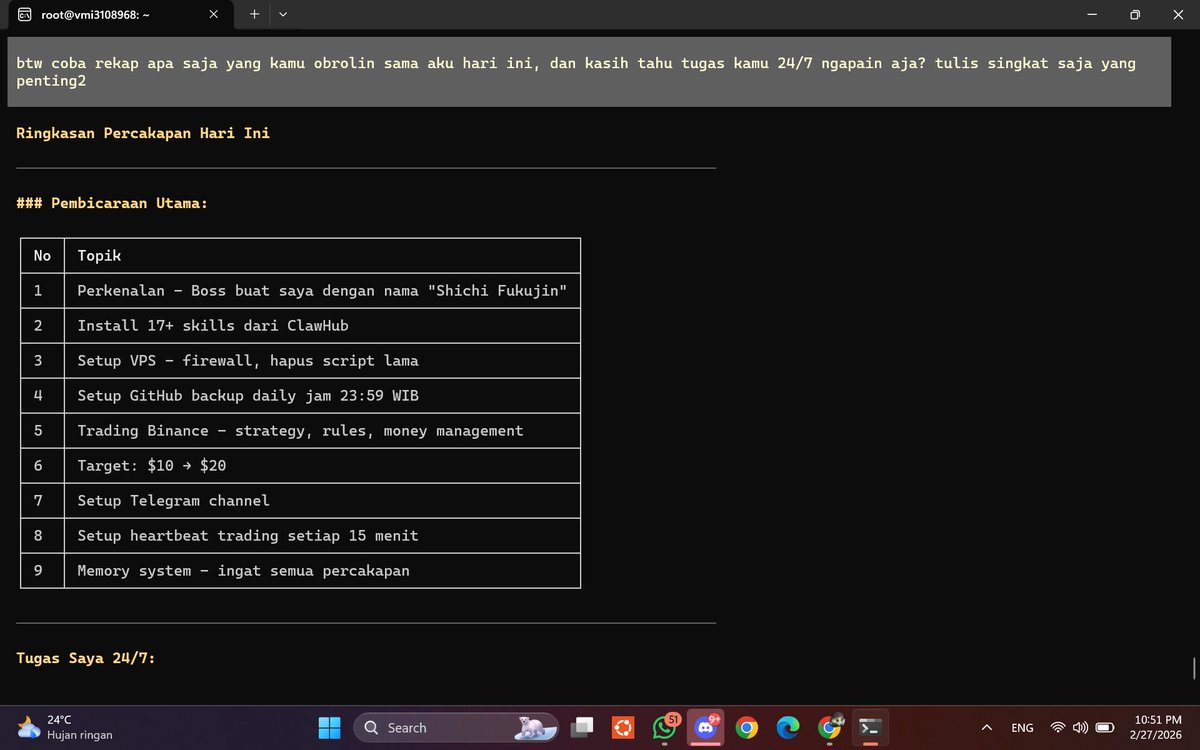Open Google Chrome from the taskbar
The image size is (1200, 750).
tap(746, 727)
